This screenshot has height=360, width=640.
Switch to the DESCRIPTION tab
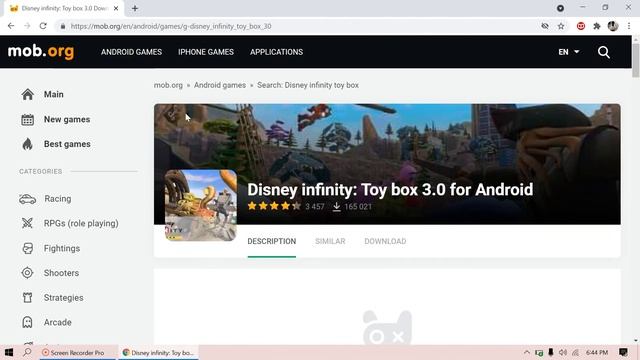[271, 241]
